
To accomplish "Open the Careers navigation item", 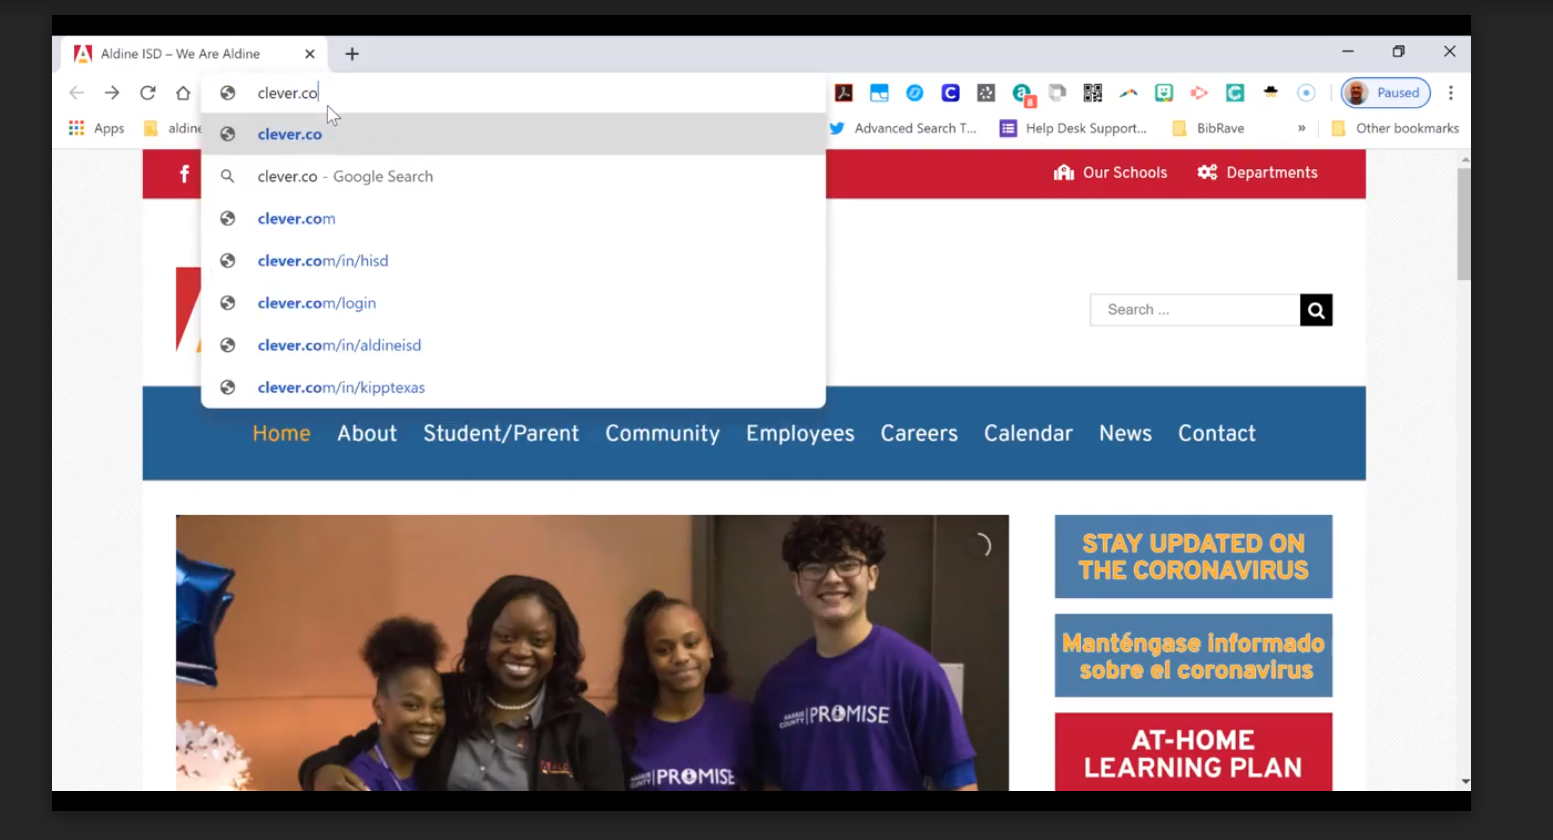I will click(x=919, y=433).
